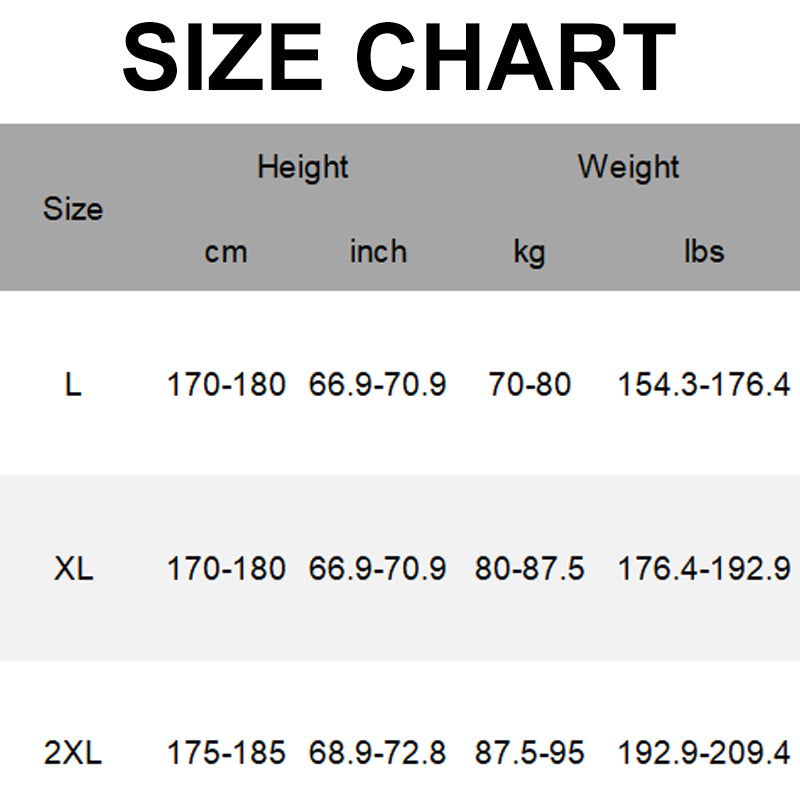Image resolution: width=800 pixels, height=800 pixels.
Task: Click the 175-185 cm height cell
Action: 226,753
